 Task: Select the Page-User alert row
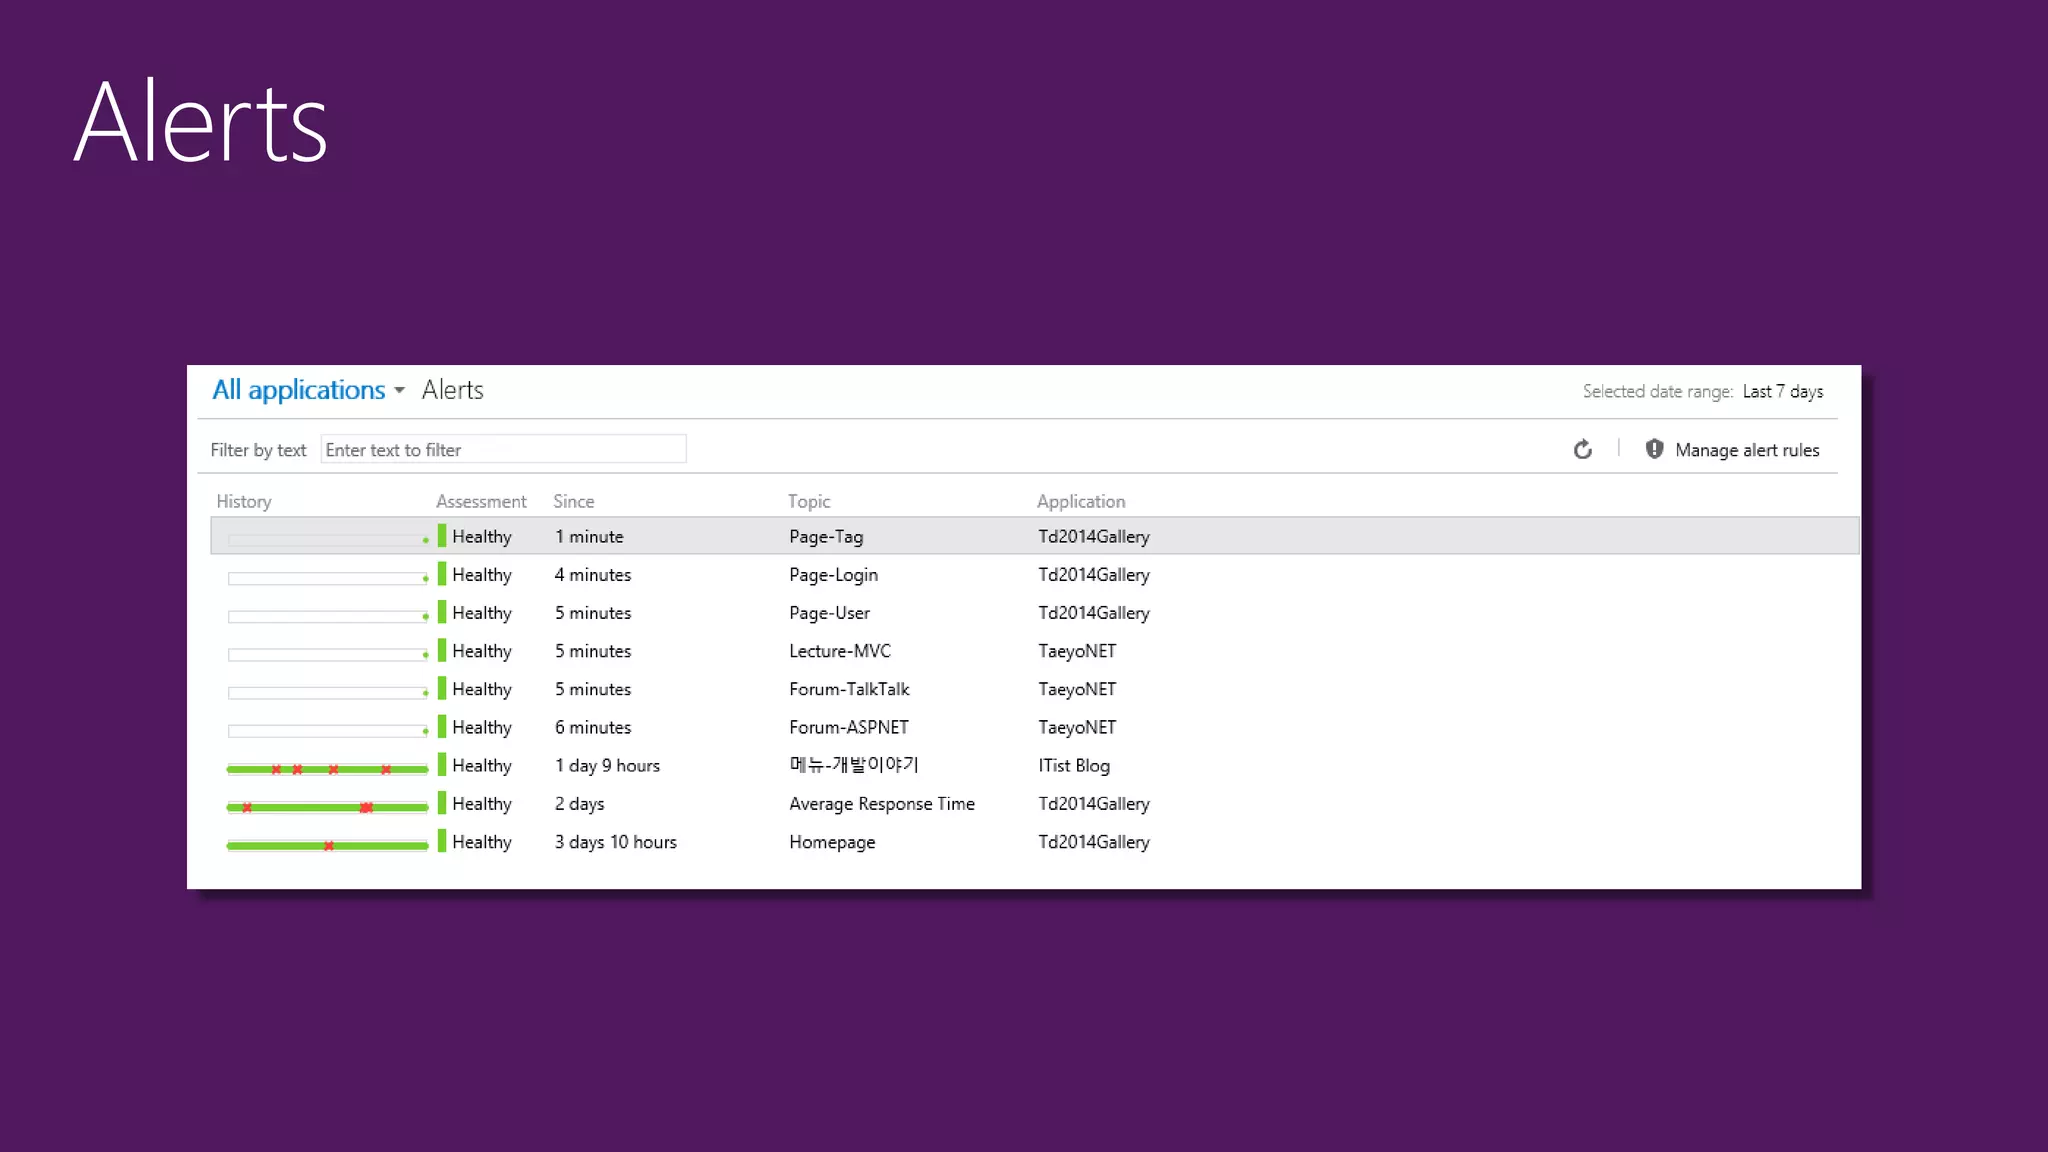point(829,613)
